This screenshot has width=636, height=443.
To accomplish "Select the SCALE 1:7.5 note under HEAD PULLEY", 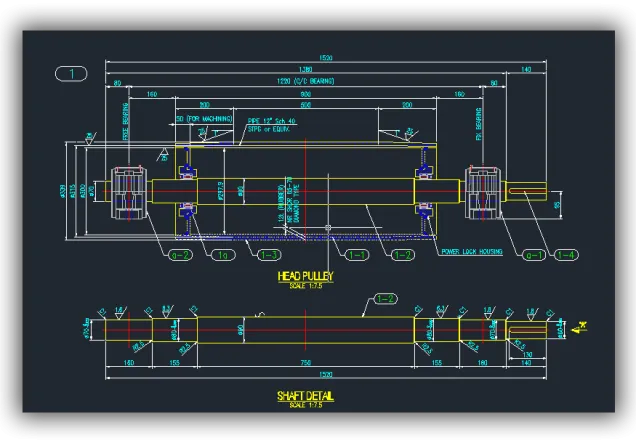I will [306, 286].
